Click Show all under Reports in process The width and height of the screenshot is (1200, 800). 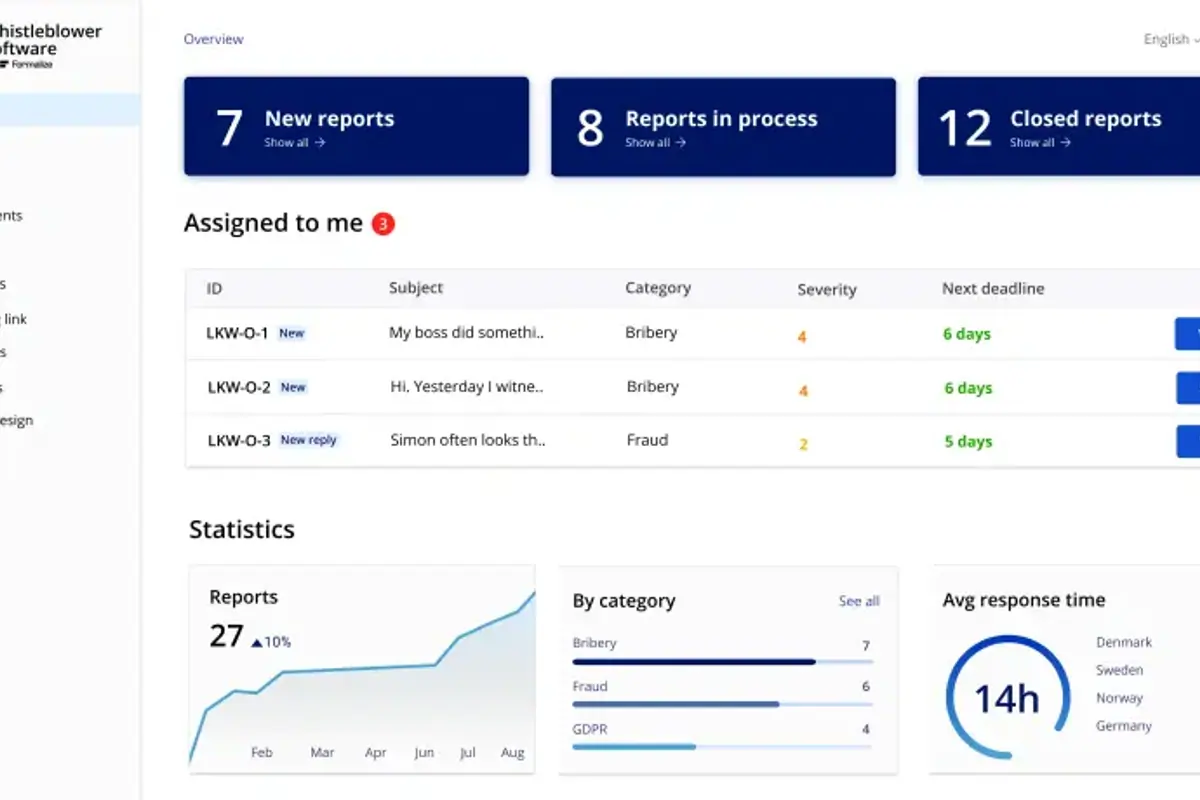(x=655, y=143)
